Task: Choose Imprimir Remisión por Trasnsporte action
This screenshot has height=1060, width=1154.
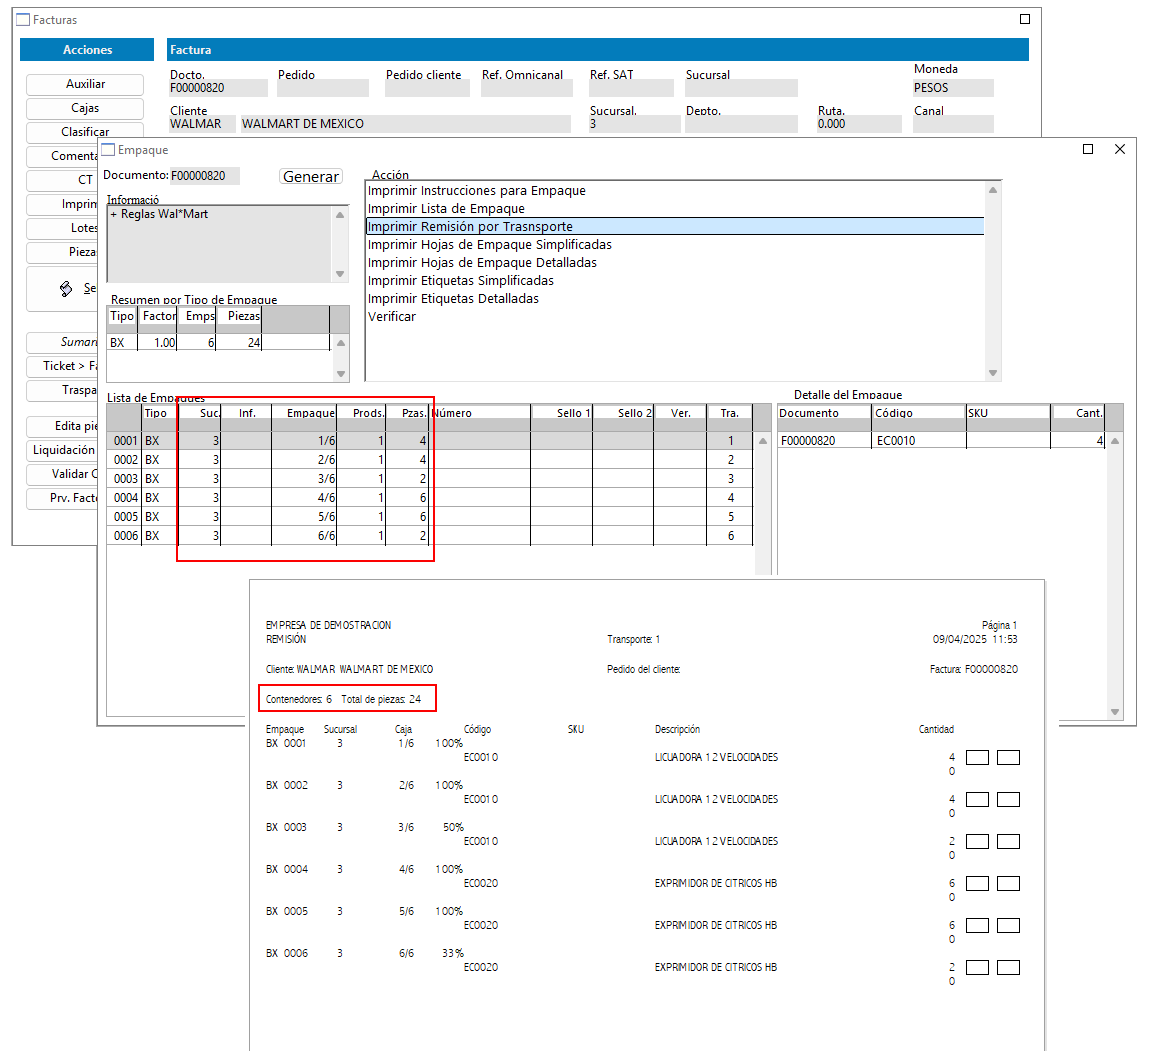Action: (x=675, y=227)
